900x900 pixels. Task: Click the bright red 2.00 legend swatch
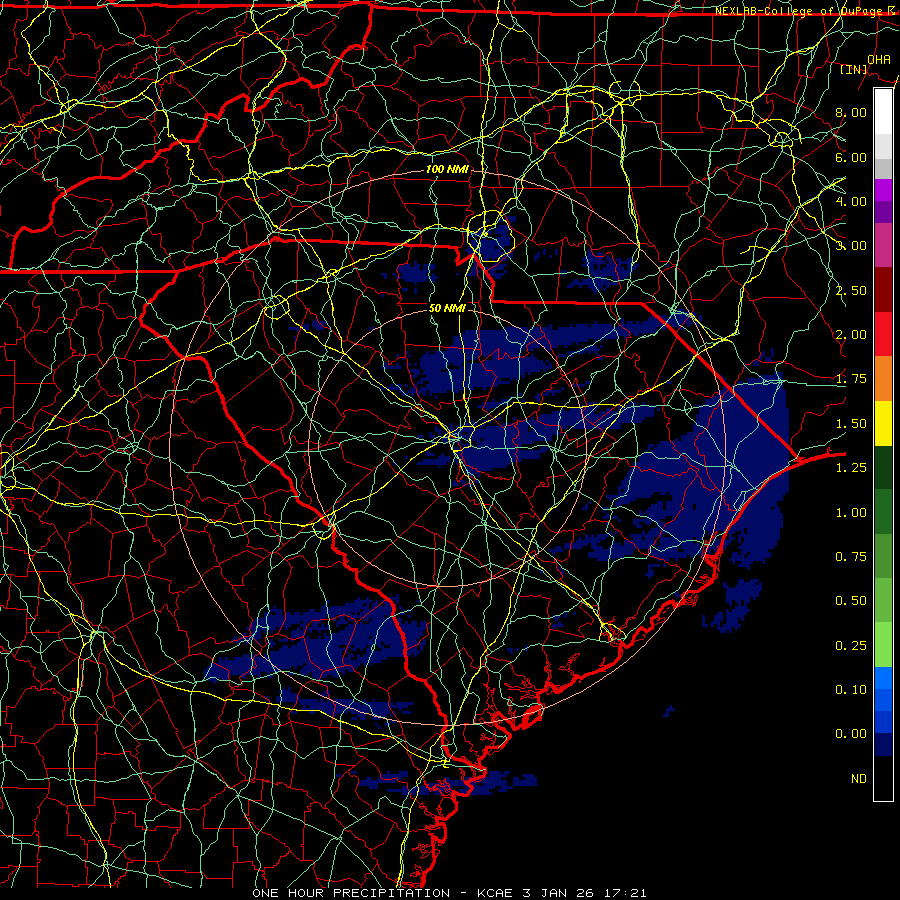[883, 334]
